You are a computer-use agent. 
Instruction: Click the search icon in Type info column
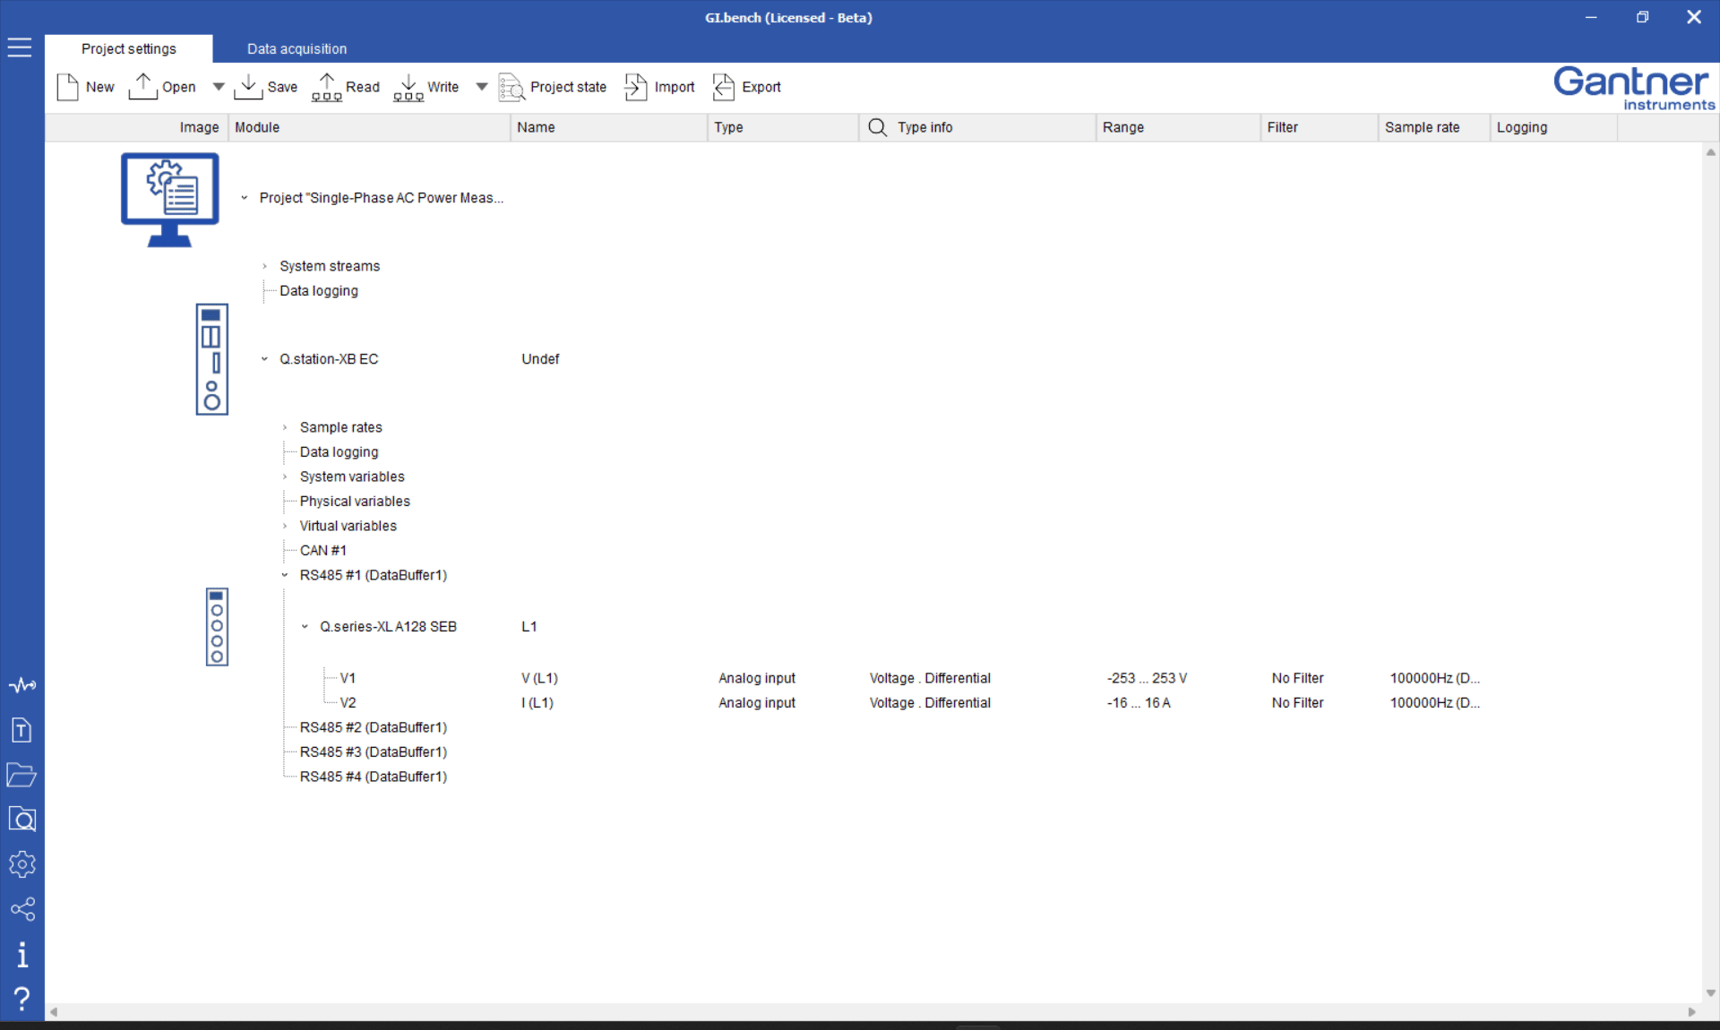point(877,127)
